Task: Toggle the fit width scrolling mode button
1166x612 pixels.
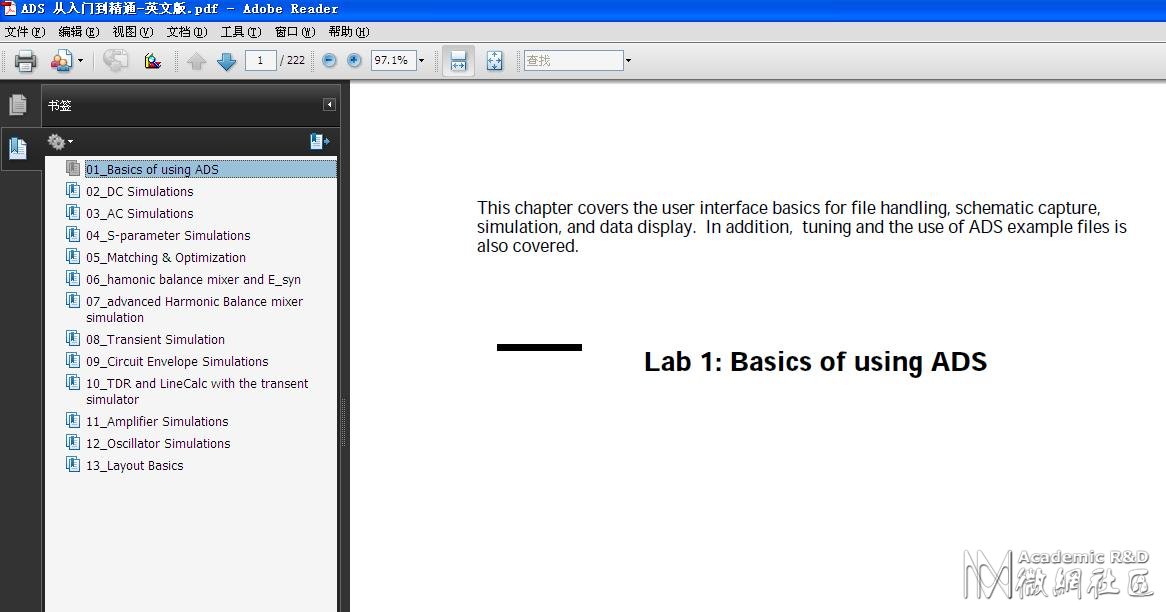Action: 459,61
